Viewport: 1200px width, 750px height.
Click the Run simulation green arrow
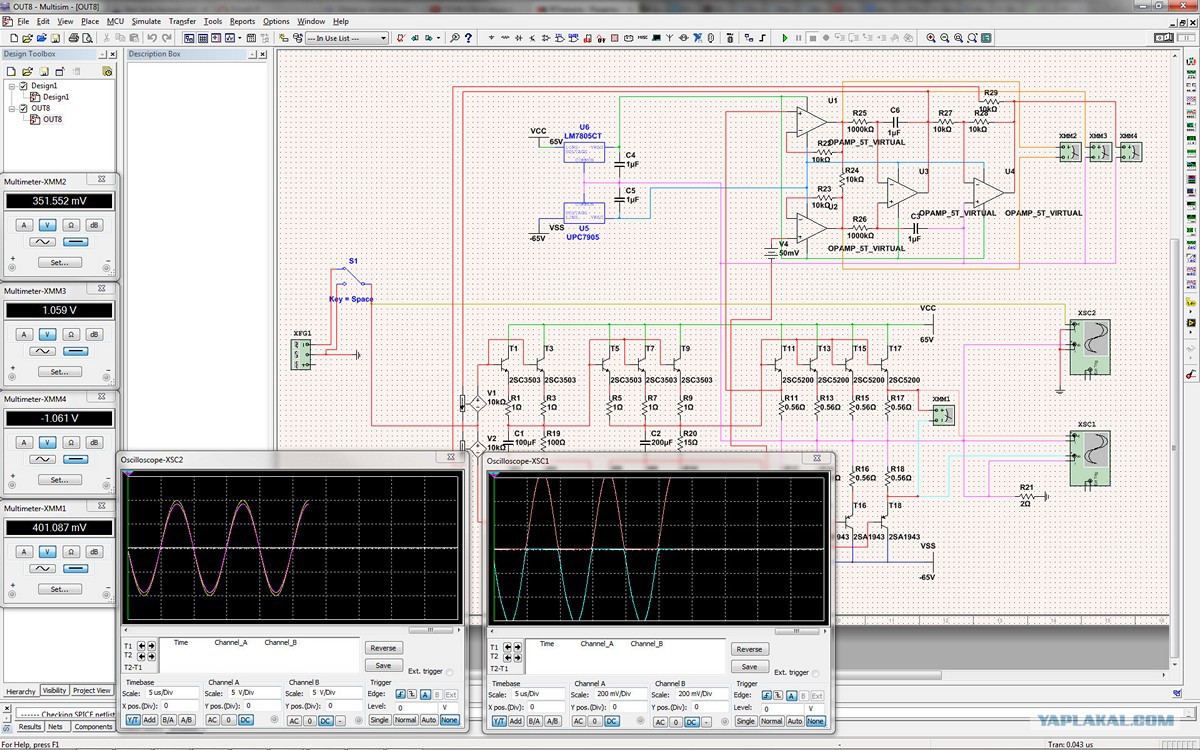coord(785,38)
